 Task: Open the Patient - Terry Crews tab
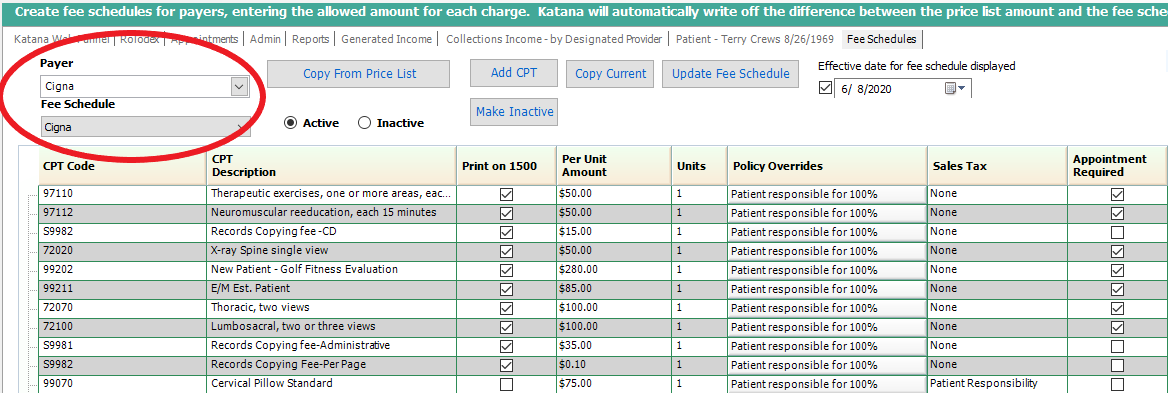[x=754, y=39]
